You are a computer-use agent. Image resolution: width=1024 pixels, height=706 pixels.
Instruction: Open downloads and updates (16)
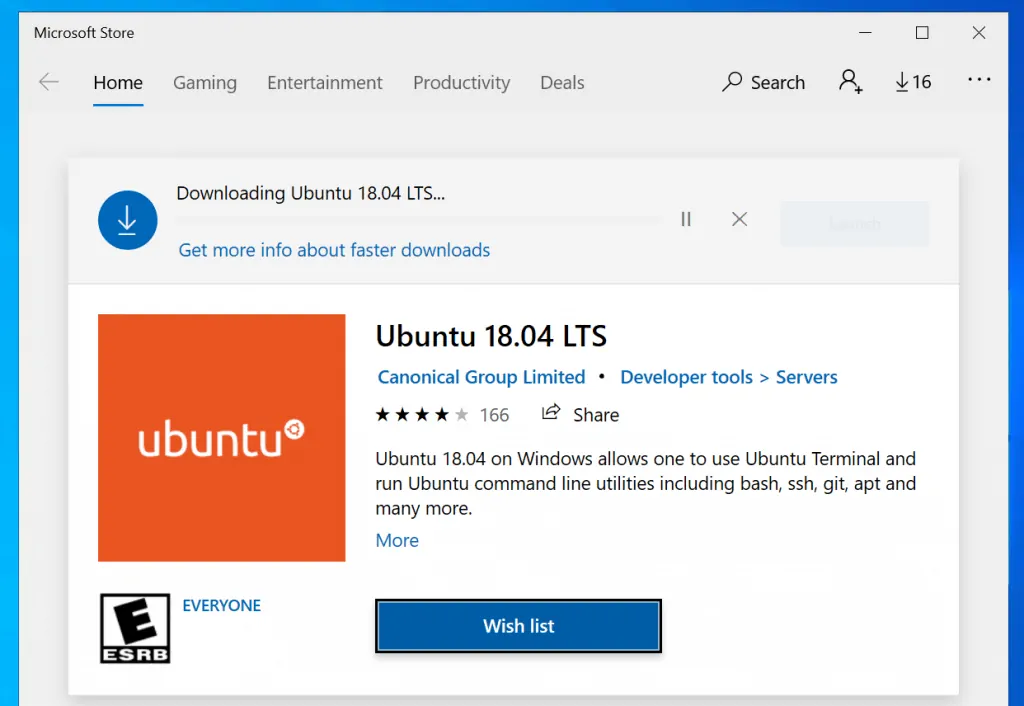coord(913,82)
